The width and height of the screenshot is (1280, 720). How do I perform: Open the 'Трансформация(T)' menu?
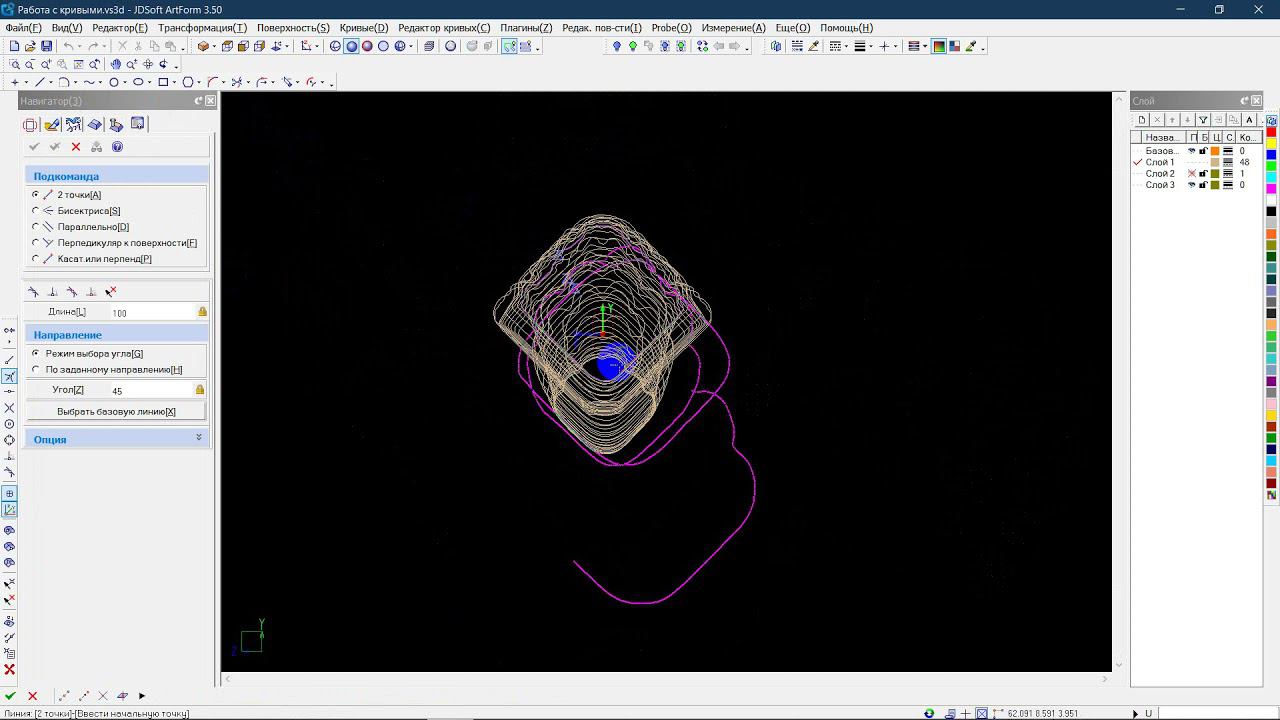202,28
